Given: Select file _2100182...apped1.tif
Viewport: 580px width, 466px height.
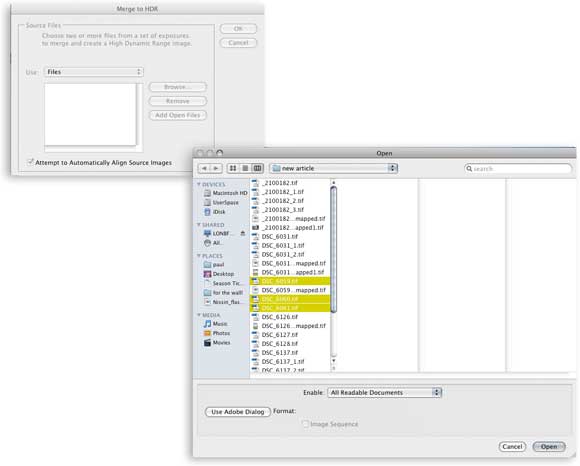Looking at the screenshot, I should (290, 227).
